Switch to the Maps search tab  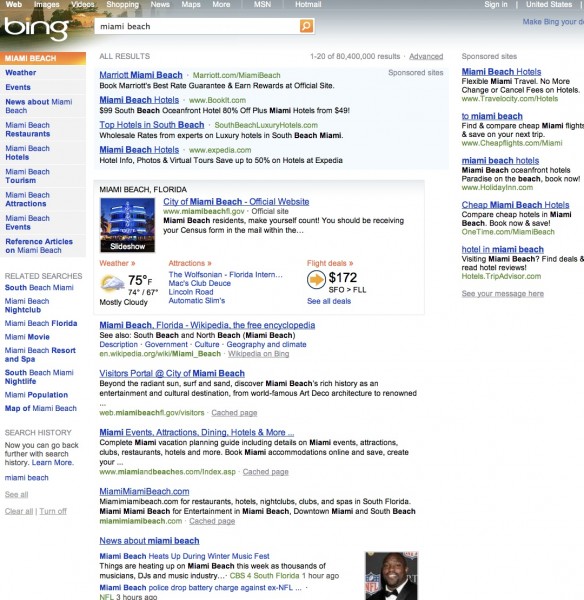191,5
